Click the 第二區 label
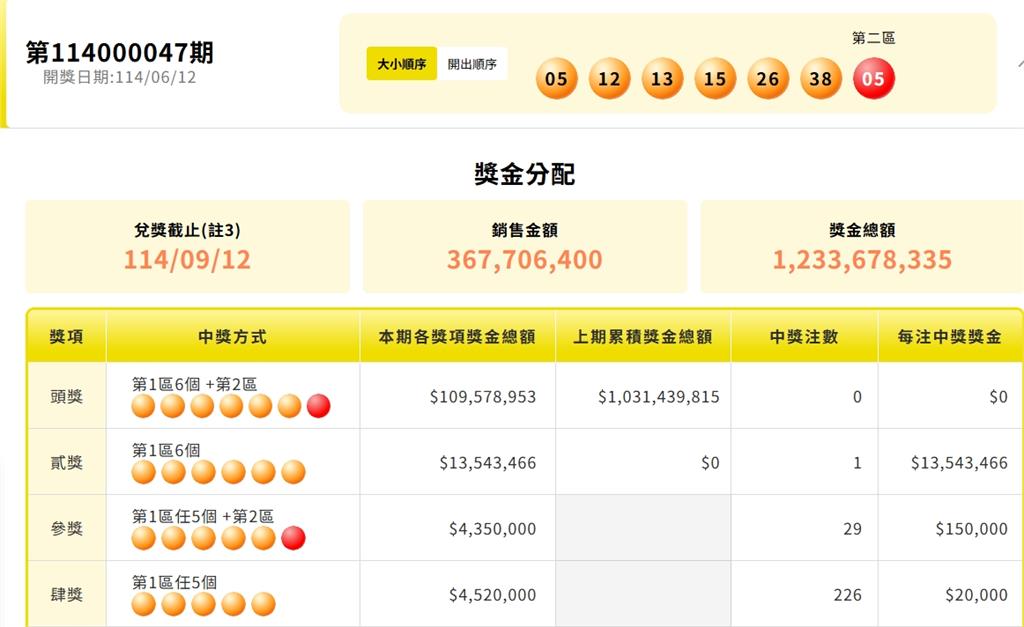The width and height of the screenshot is (1024, 627). (x=874, y=38)
